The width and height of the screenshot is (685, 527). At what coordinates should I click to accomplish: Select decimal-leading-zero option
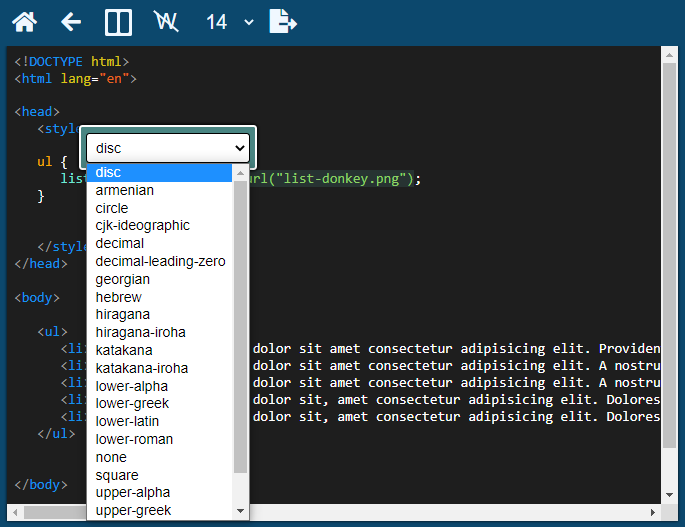coord(159,261)
